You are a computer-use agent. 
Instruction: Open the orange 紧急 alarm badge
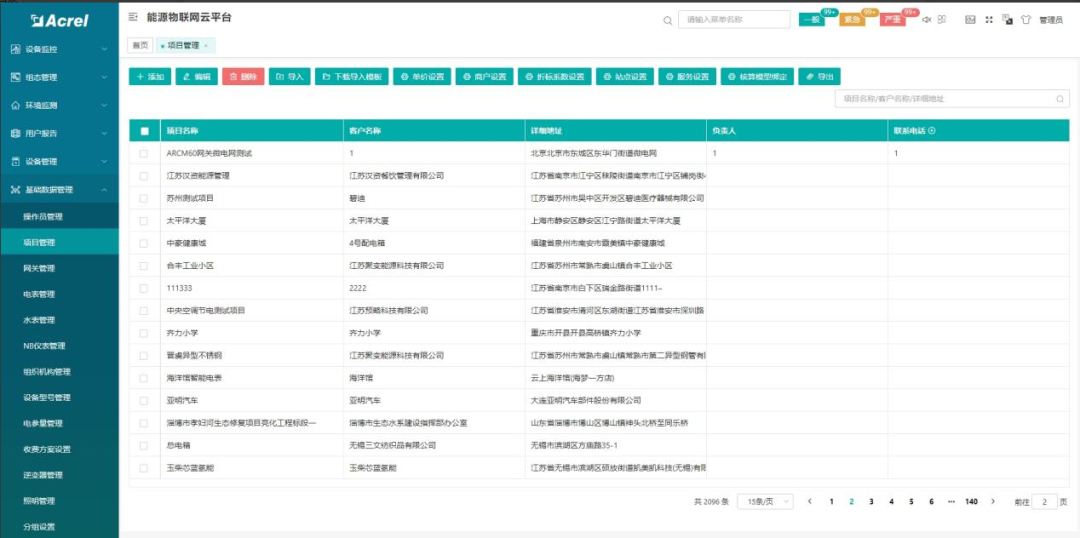(853, 20)
